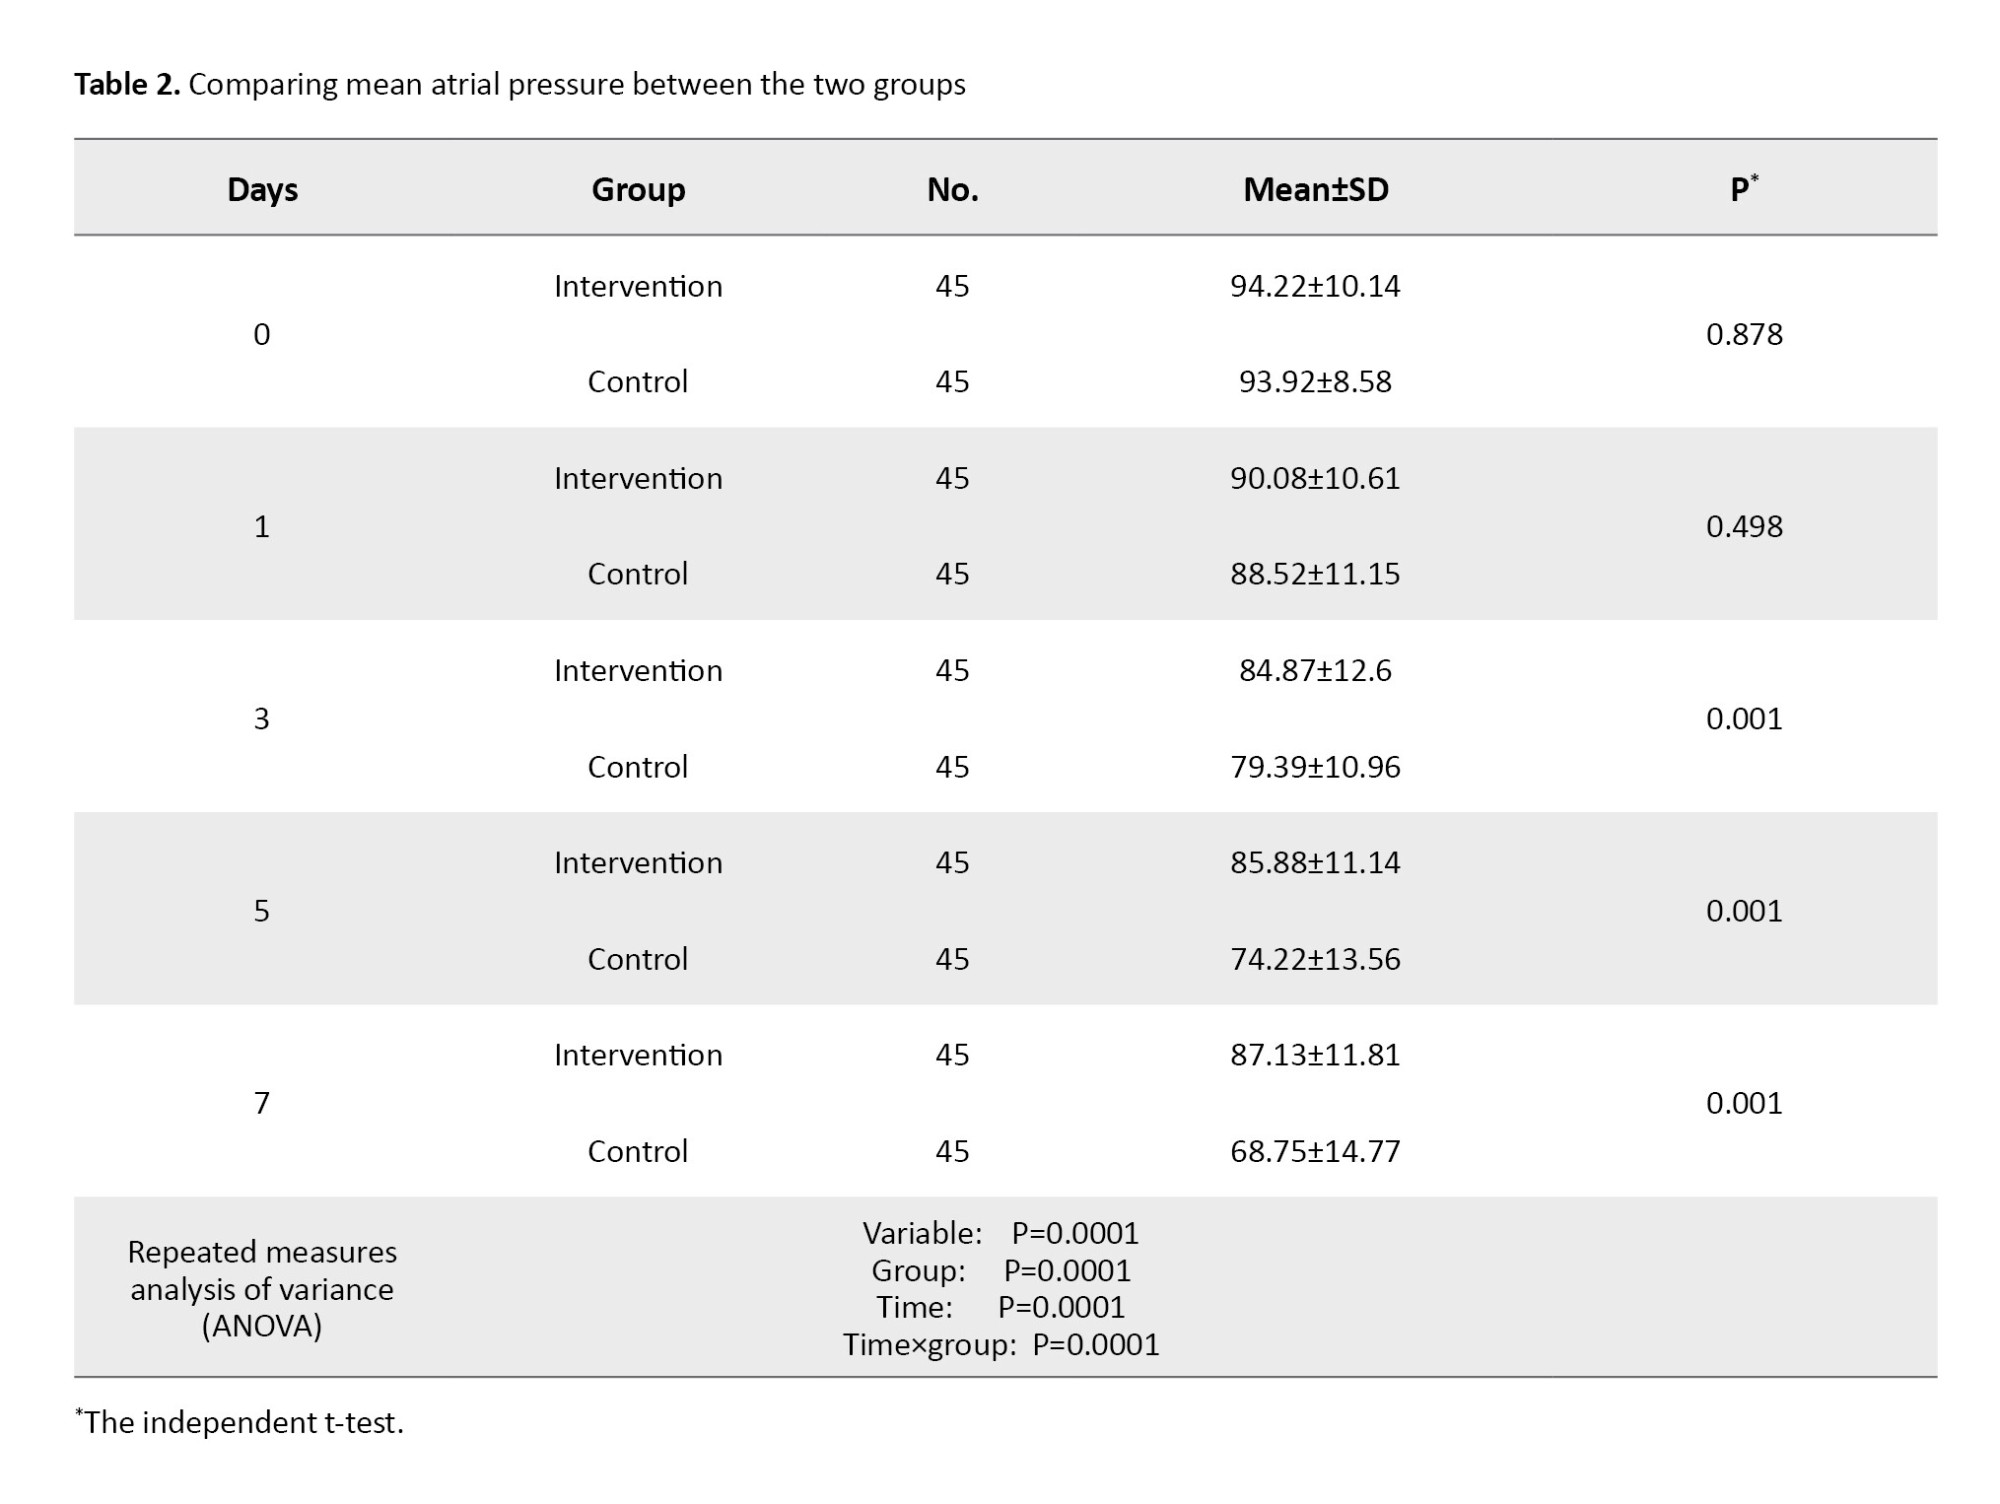
Task: Select the 94.22±10.14 mean value
Action: (1315, 286)
